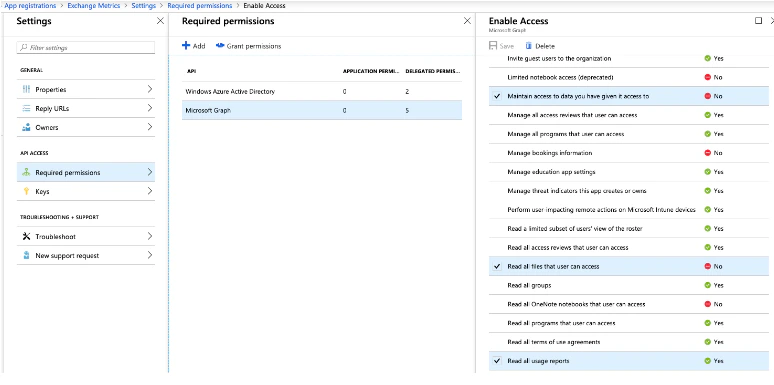Screen dimensions: 774x385
Task: Click the search magnifier in Filter settings
Action: pyautogui.click(x=24, y=48)
